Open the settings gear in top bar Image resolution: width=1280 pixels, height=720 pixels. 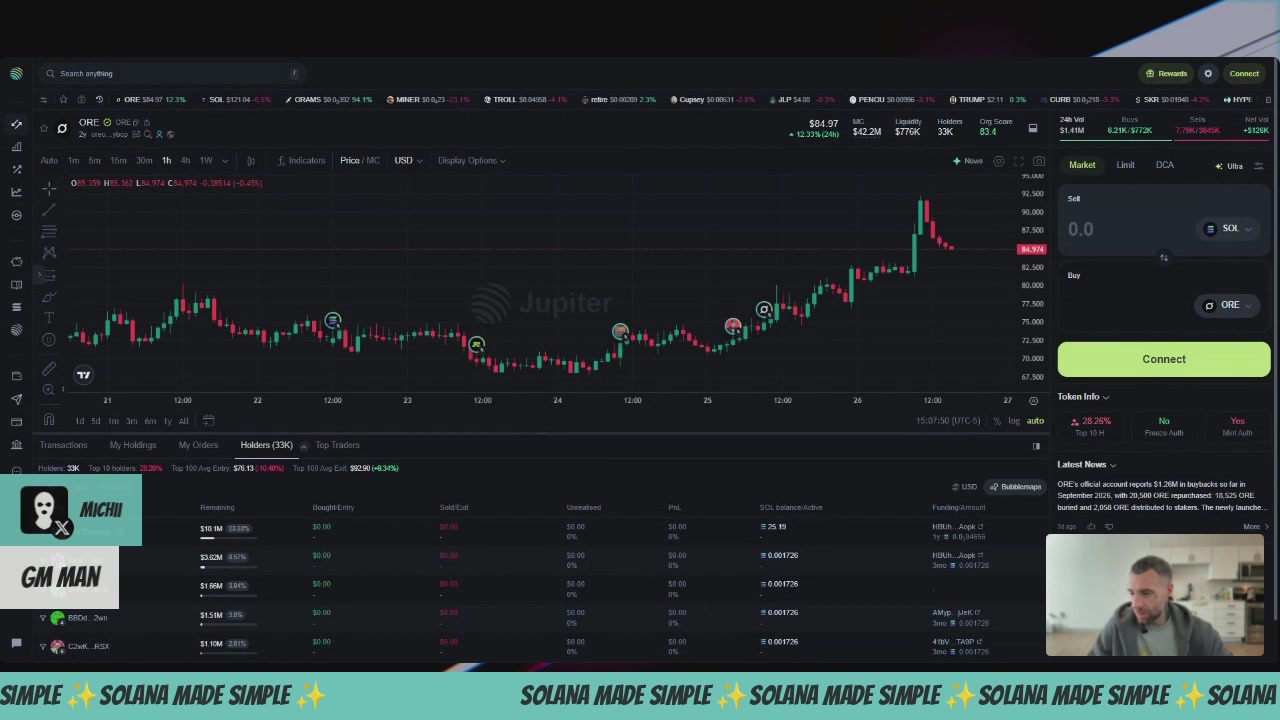1208,73
